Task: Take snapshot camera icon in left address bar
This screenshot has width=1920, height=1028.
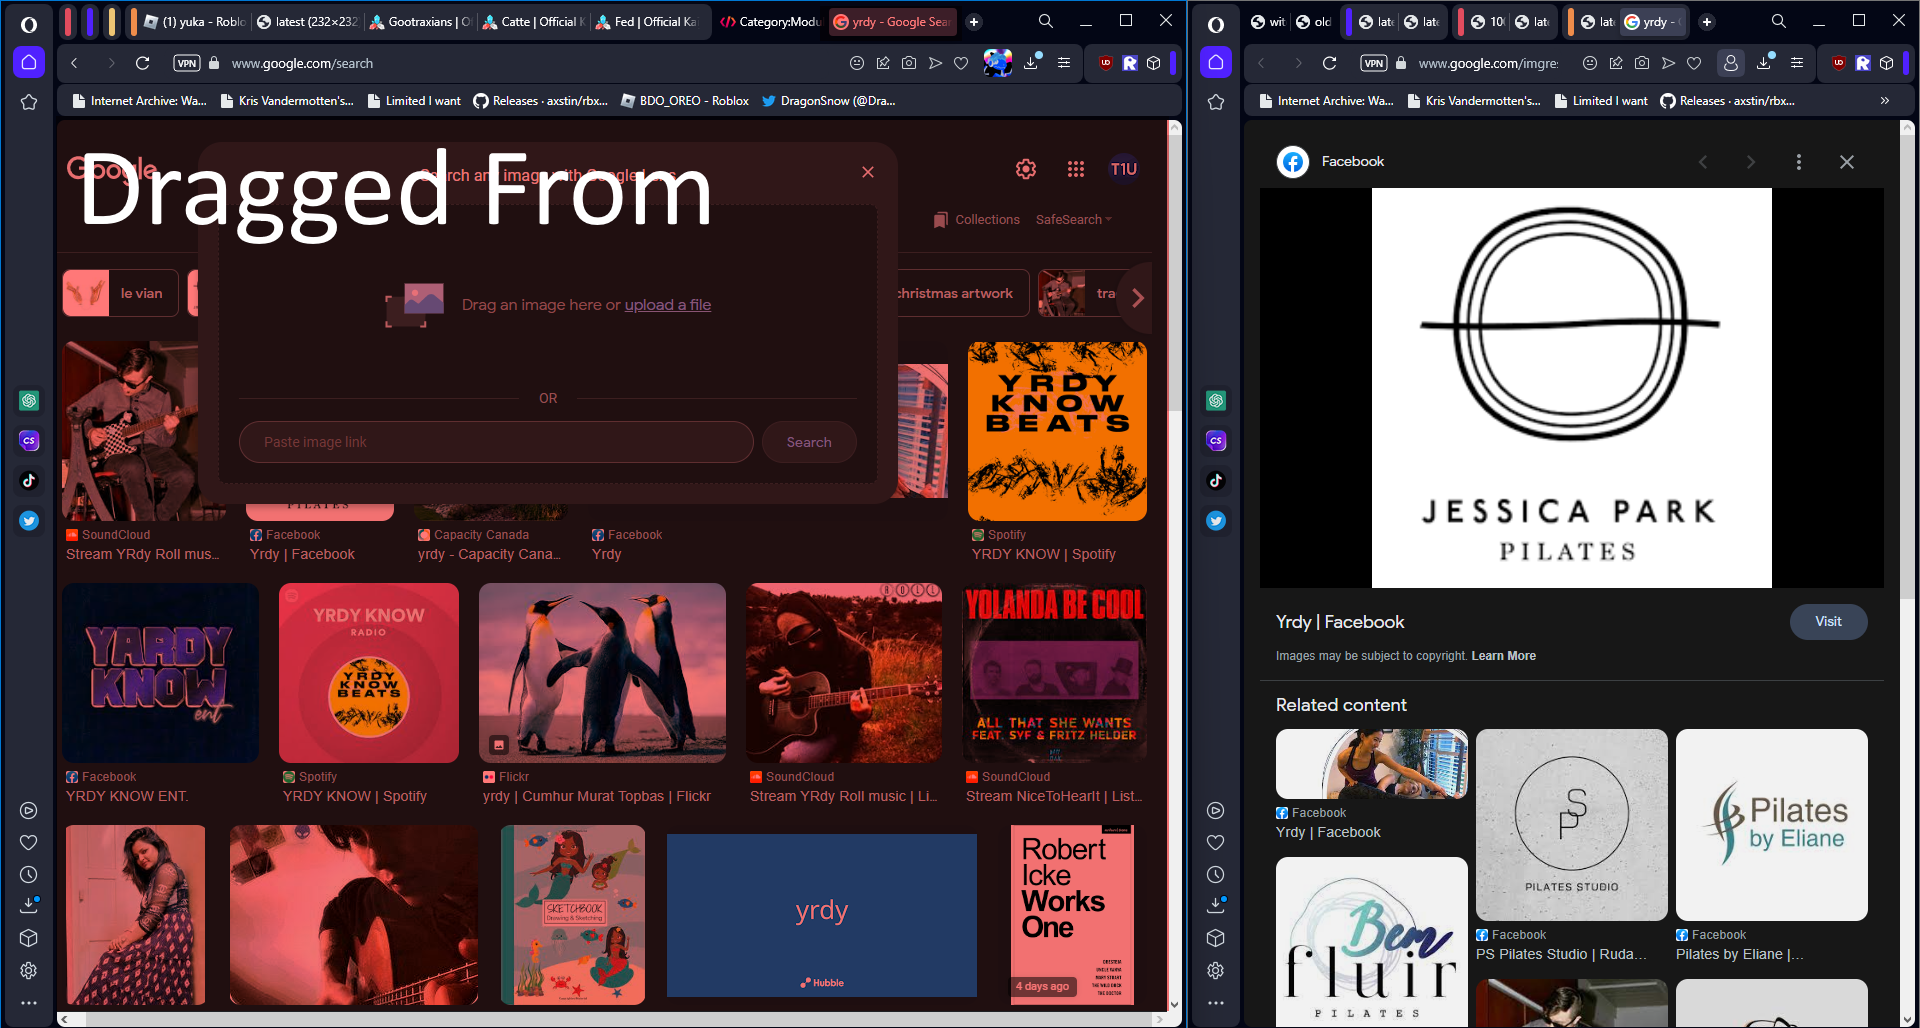Action: 909,63
